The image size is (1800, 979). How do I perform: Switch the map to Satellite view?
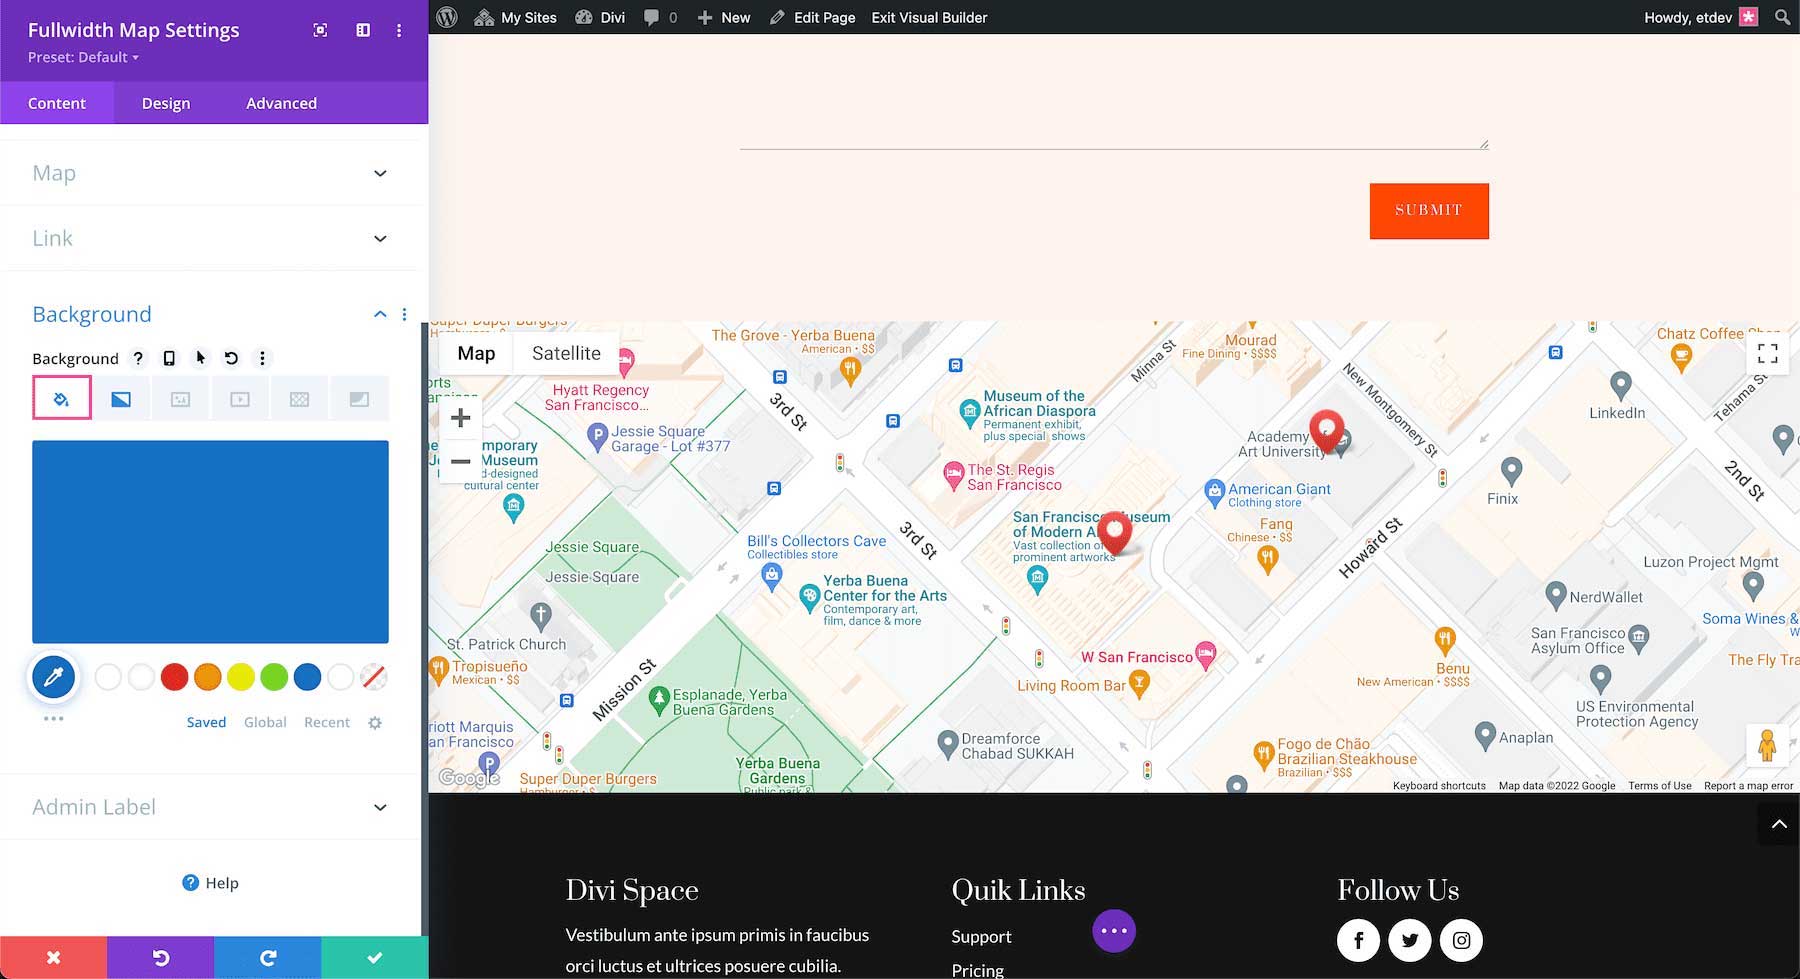(565, 353)
